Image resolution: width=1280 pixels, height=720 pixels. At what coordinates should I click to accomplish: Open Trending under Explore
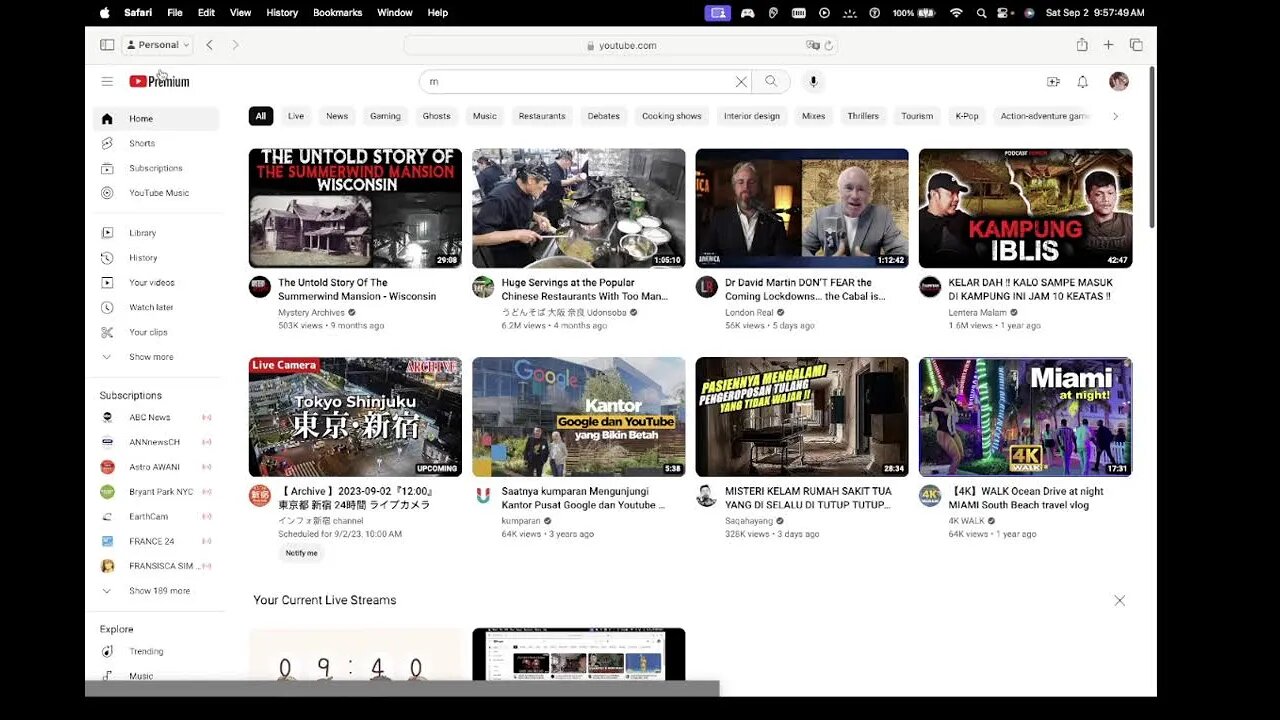pyautogui.click(x=156, y=651)
